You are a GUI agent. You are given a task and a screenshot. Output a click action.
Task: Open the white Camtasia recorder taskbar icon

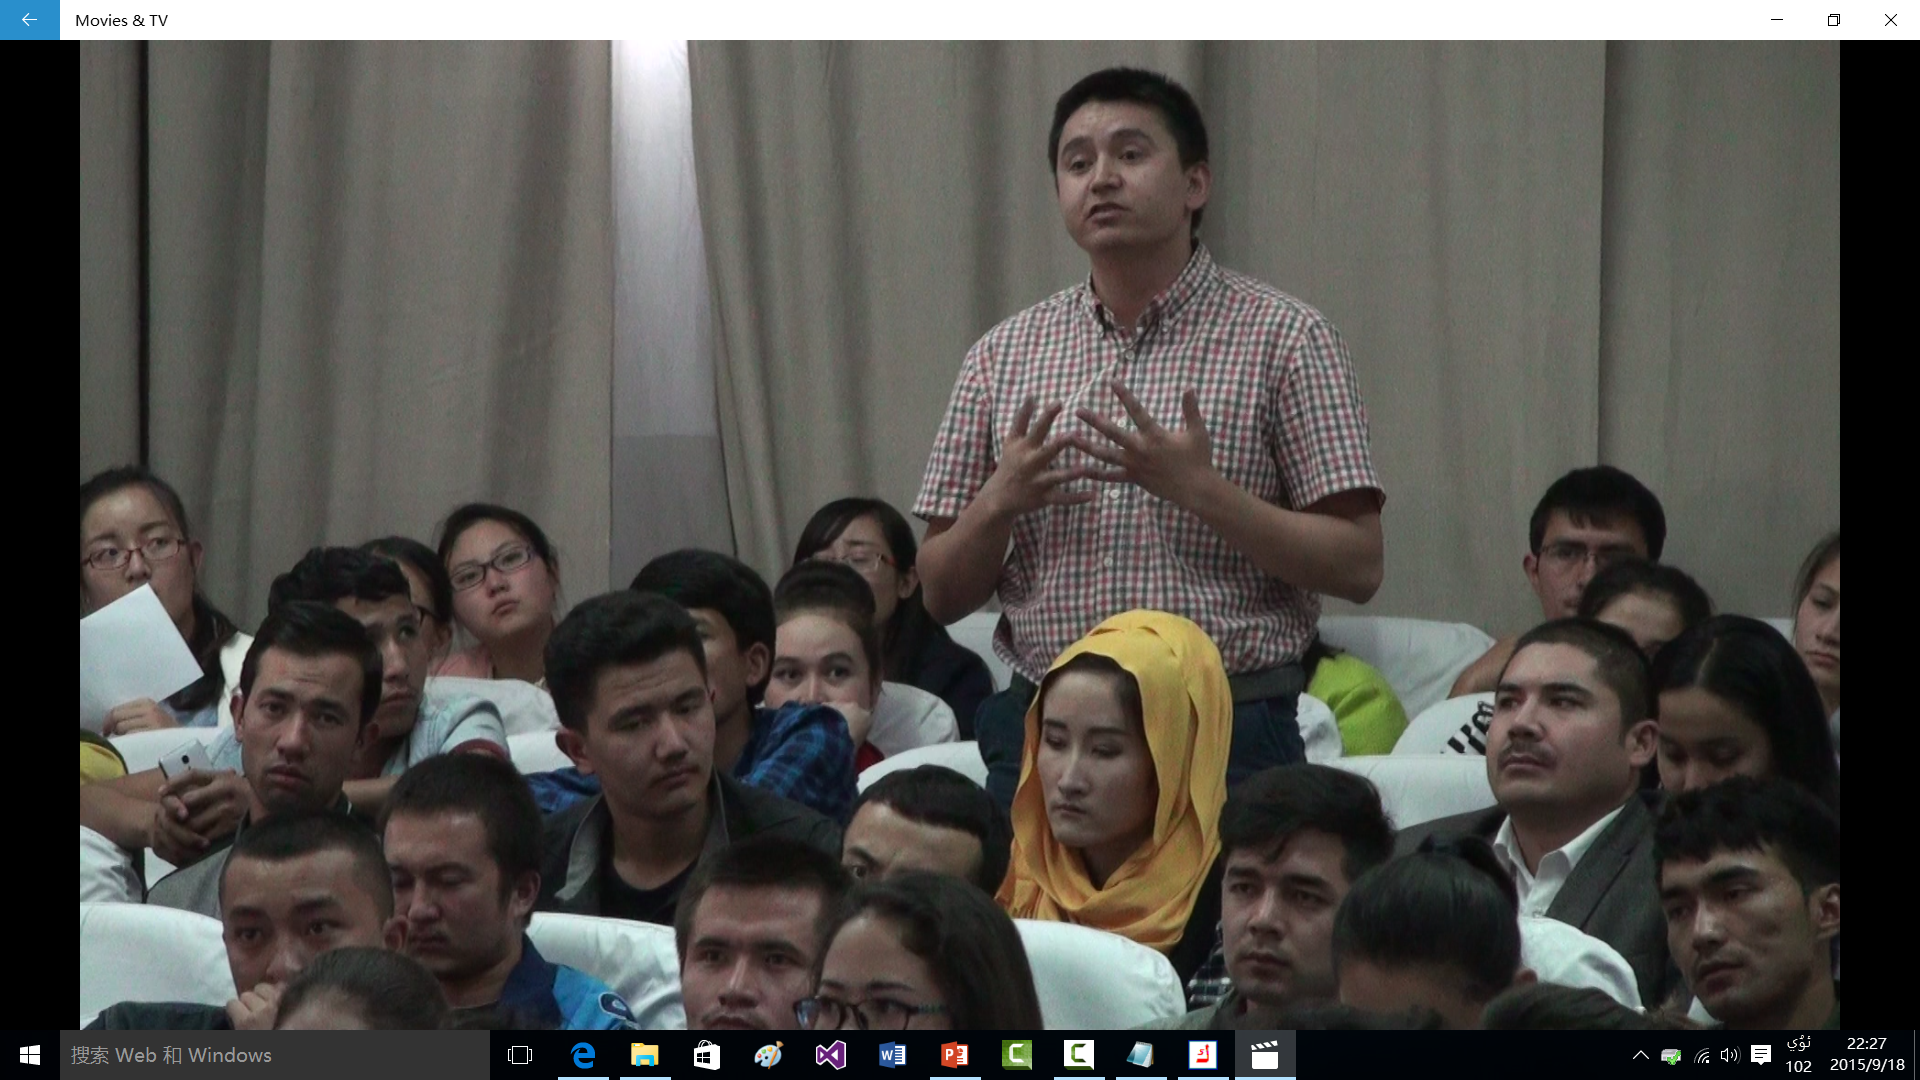point(1079,1055)
